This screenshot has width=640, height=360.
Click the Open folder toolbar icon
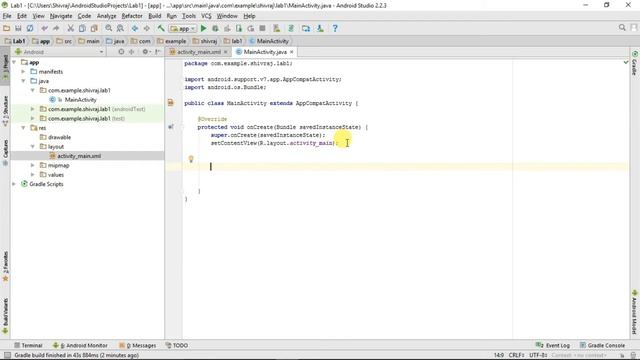click(x=7, y=28)
